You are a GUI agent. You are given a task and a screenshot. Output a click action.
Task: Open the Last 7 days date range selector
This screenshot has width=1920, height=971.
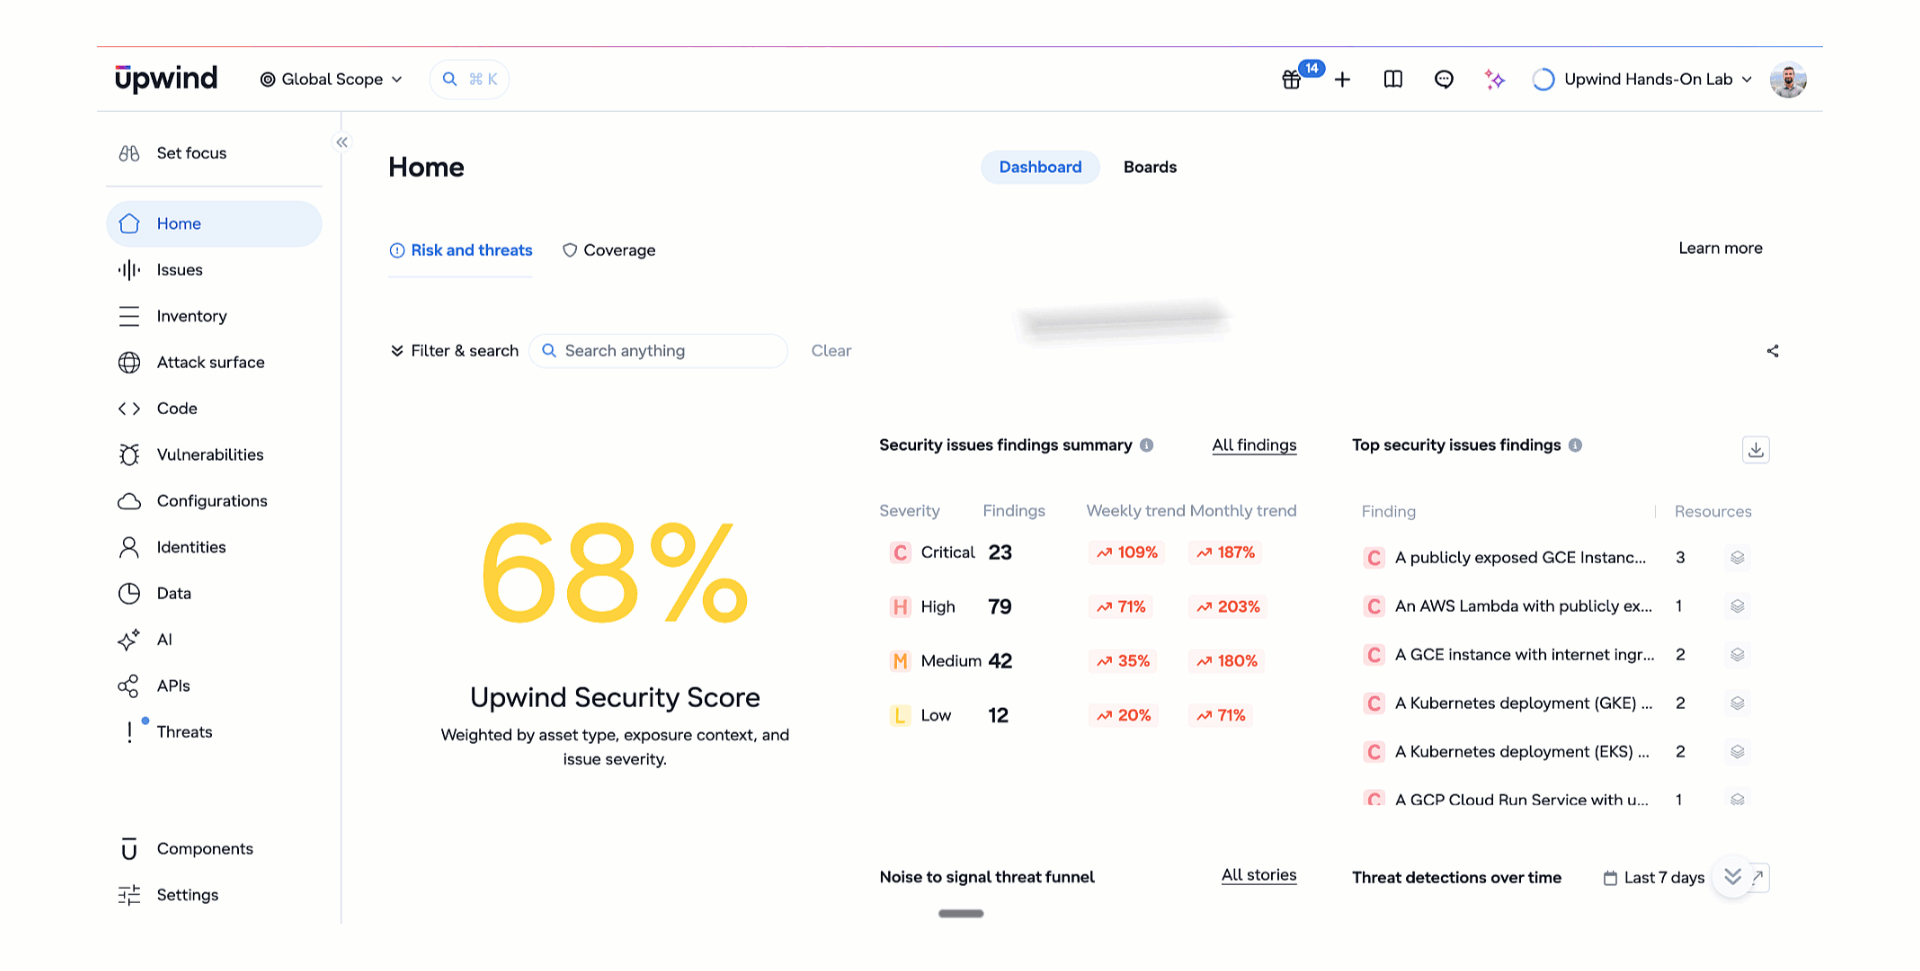[1654, 878]
